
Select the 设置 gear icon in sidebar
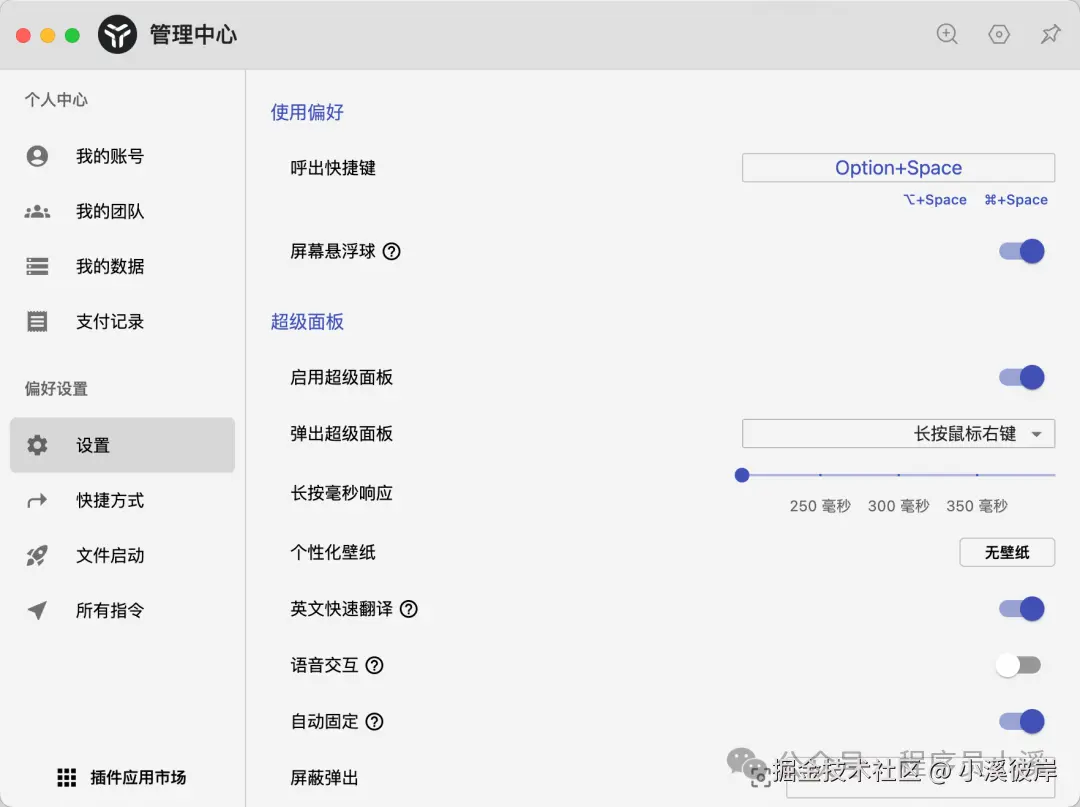[36, 445]
